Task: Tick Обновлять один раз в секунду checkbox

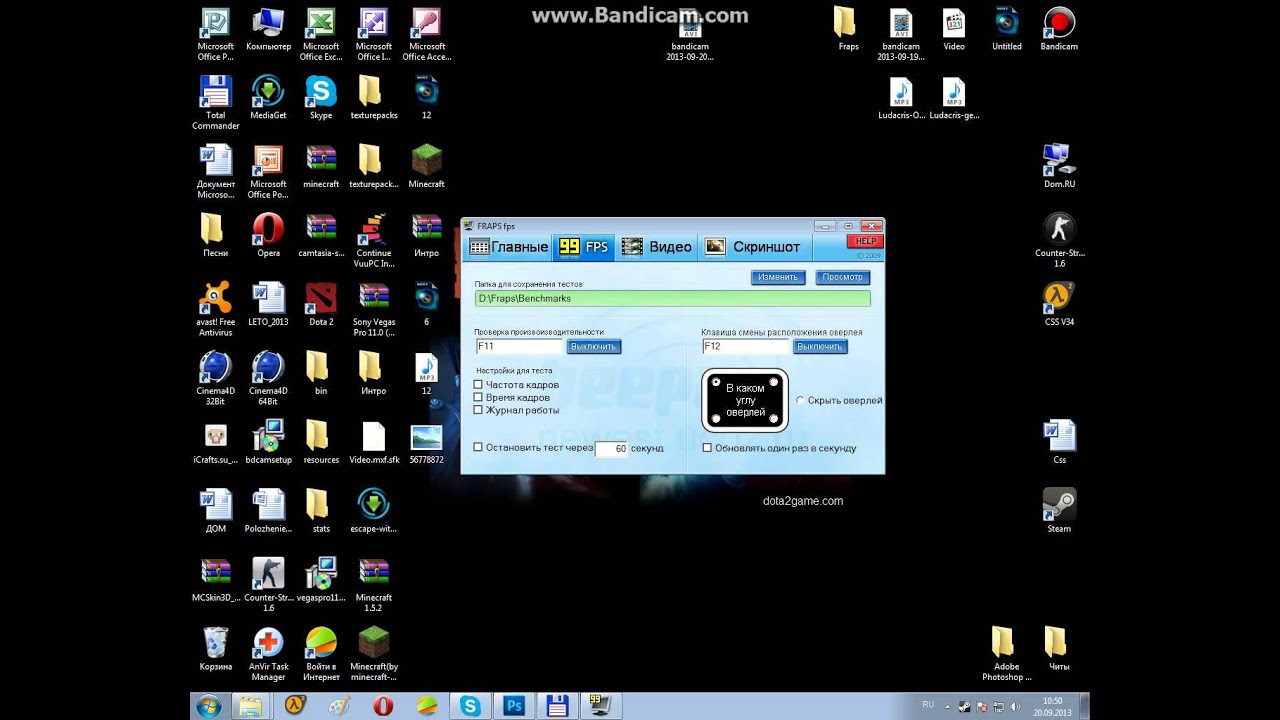Action: 707,448
